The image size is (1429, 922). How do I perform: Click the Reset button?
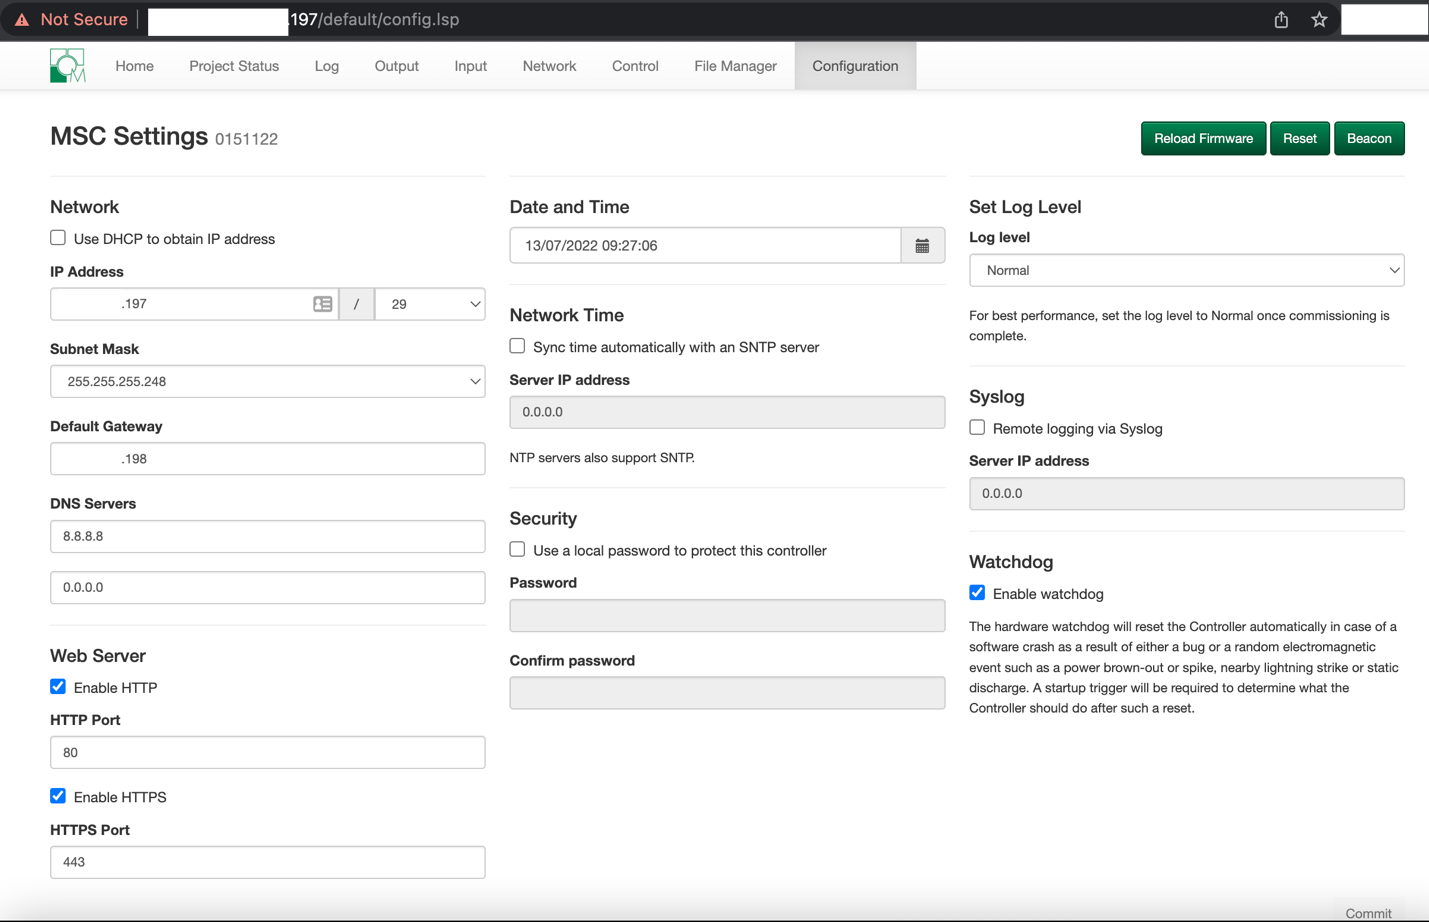[1299, 139]
